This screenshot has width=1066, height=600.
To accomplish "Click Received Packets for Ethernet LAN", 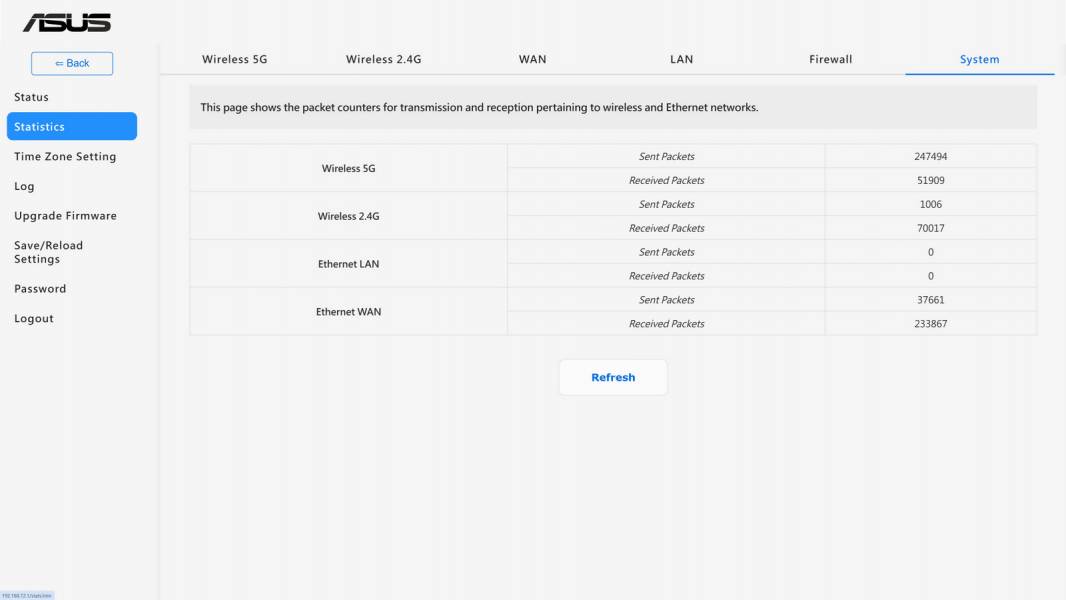I will [666, 276].
